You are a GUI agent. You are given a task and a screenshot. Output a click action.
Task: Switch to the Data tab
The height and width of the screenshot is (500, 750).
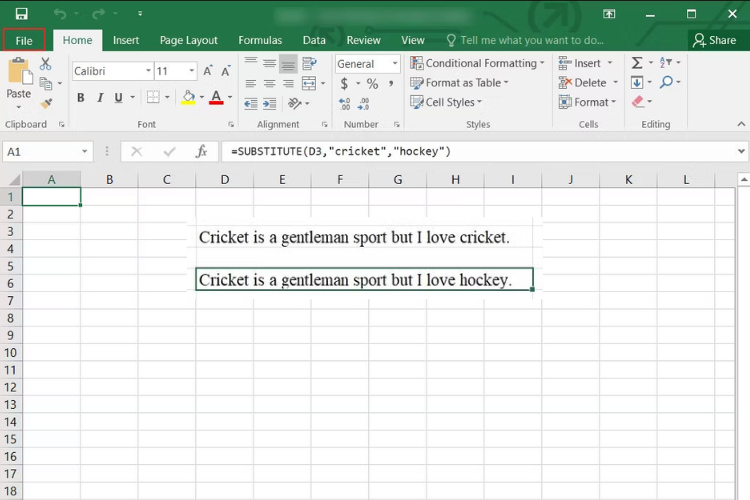coord(314,40)
